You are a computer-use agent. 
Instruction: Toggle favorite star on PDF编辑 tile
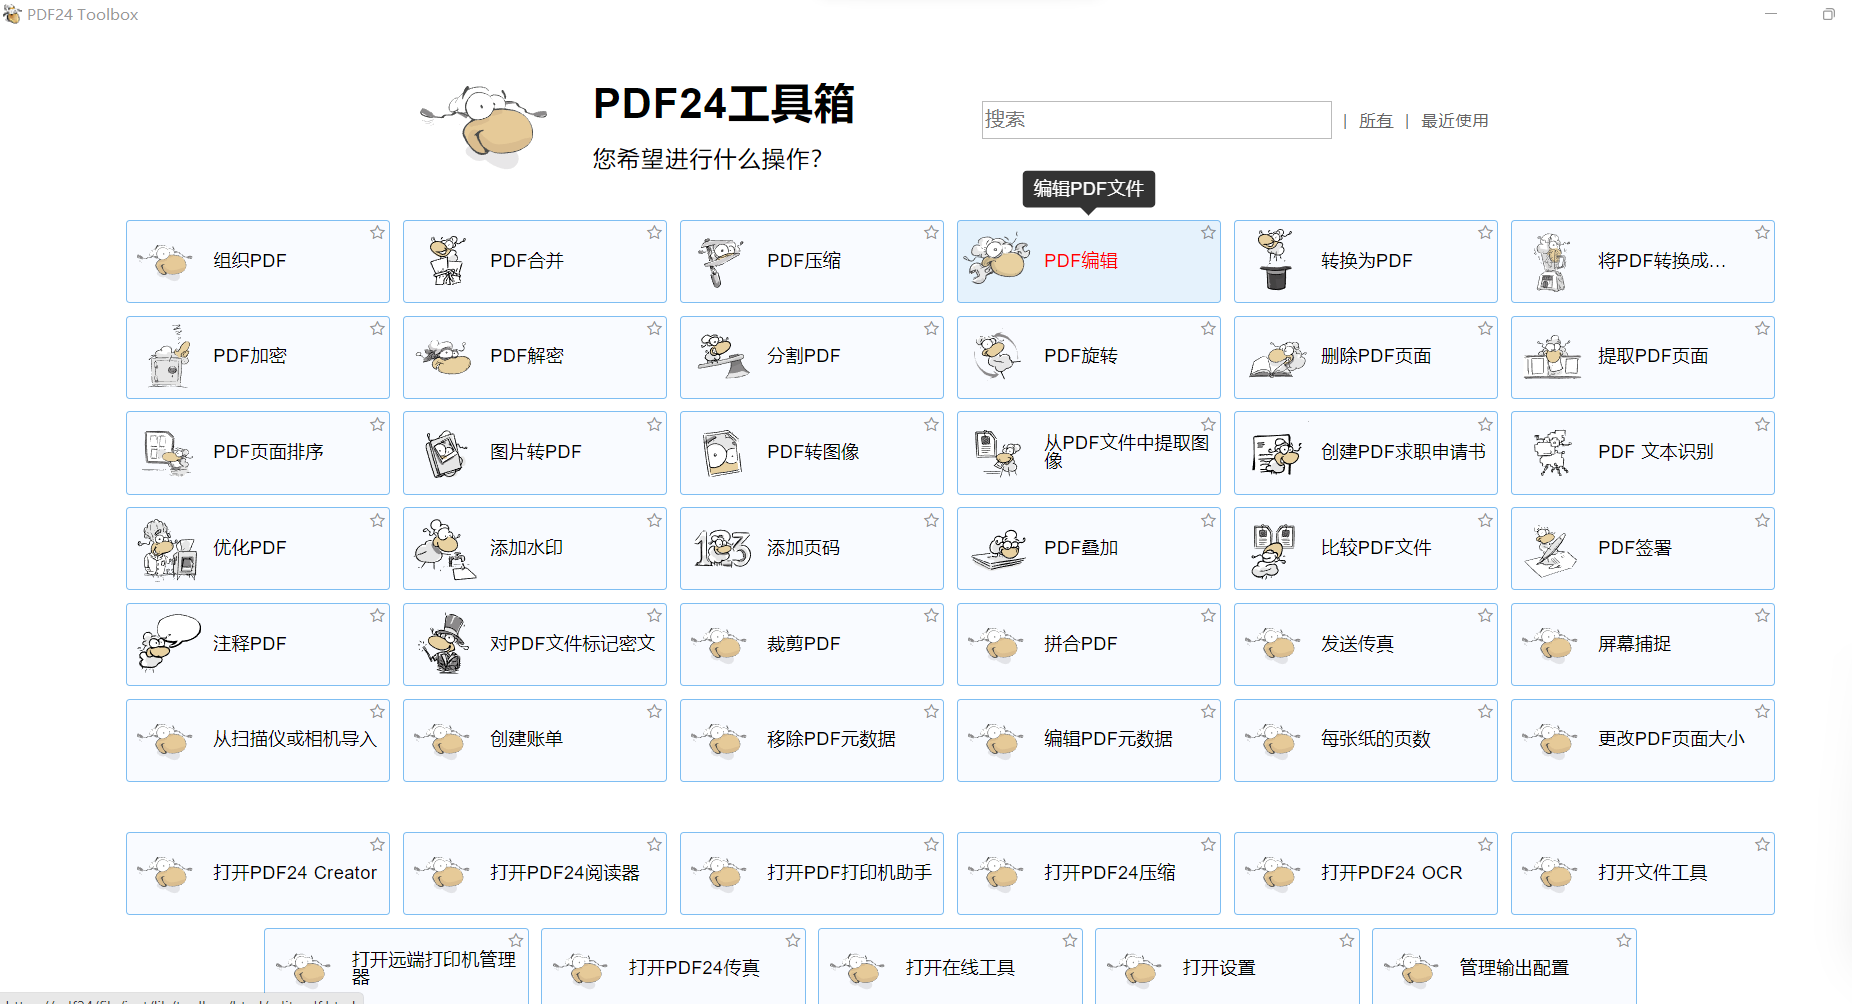tap(1208, 233)
